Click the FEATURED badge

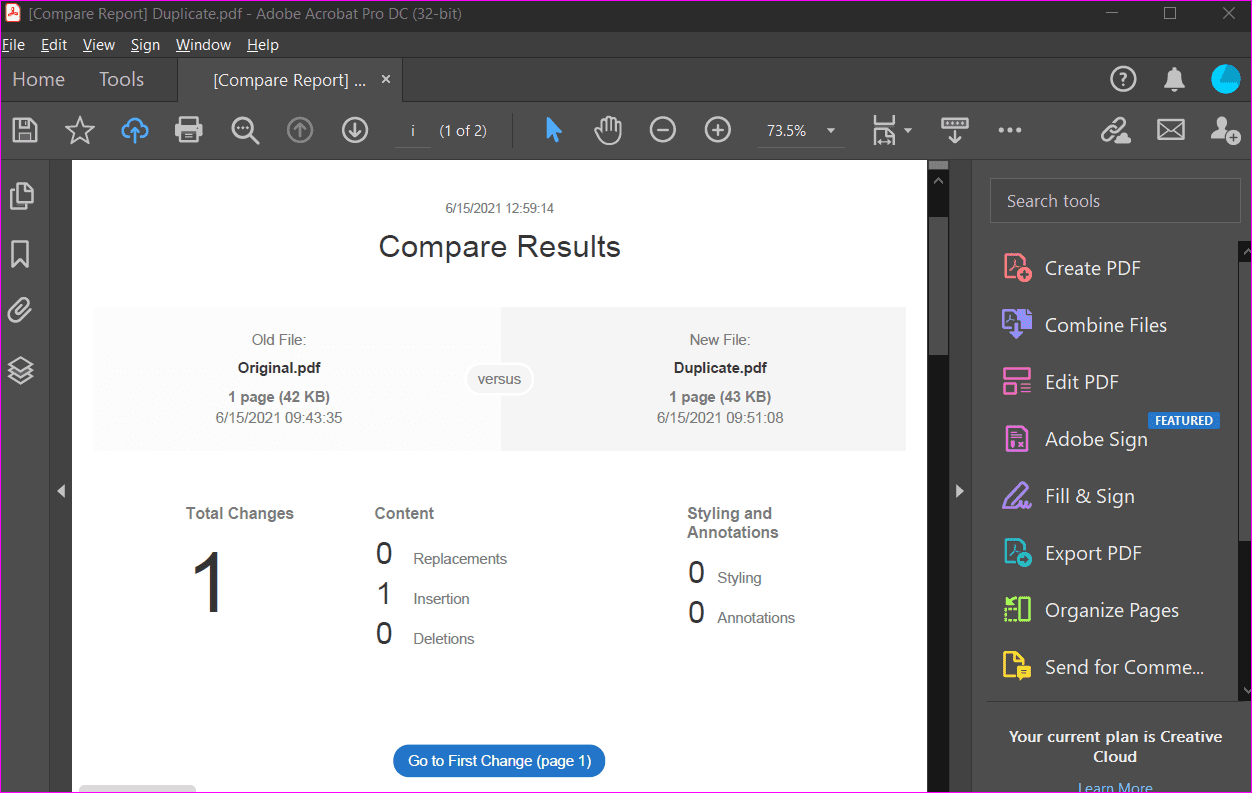click(1184, 421)
